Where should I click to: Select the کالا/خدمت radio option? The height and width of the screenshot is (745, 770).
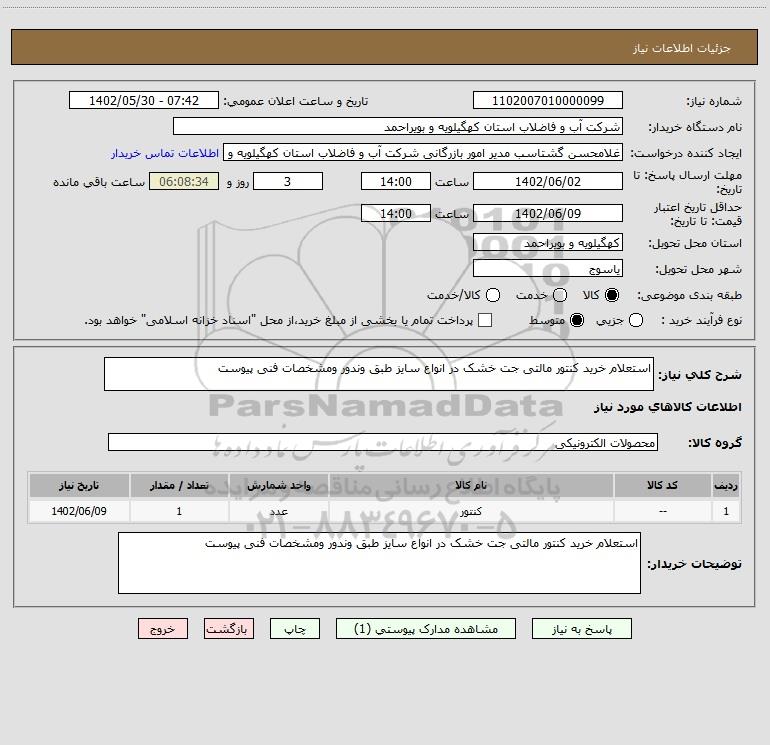coord(493,295)
